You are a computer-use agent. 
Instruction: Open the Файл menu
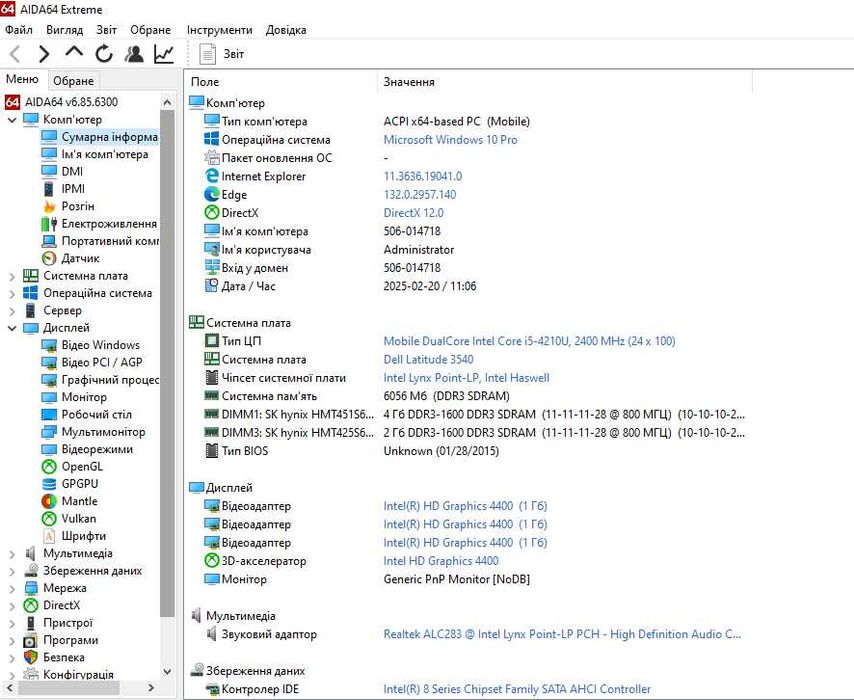19,30
